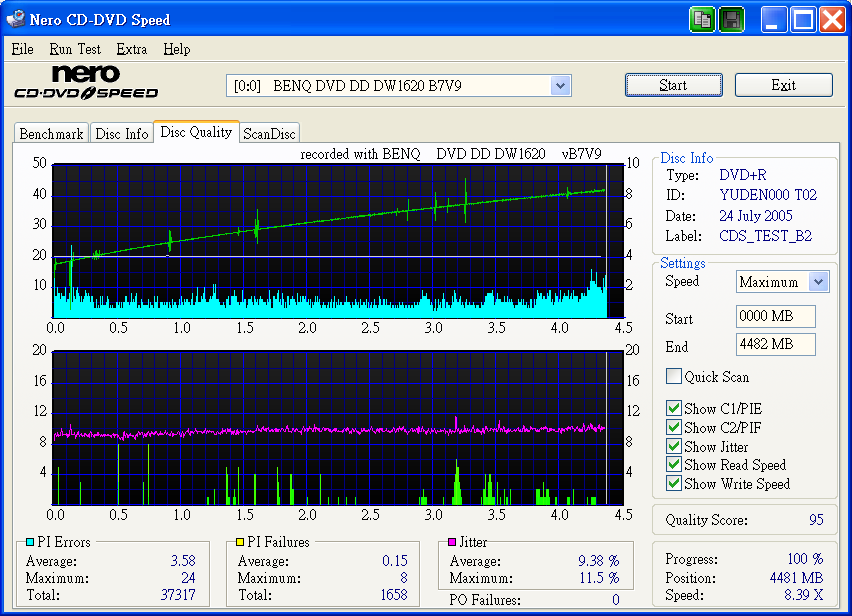Switch to the Benchmark tab

(51, 134)
